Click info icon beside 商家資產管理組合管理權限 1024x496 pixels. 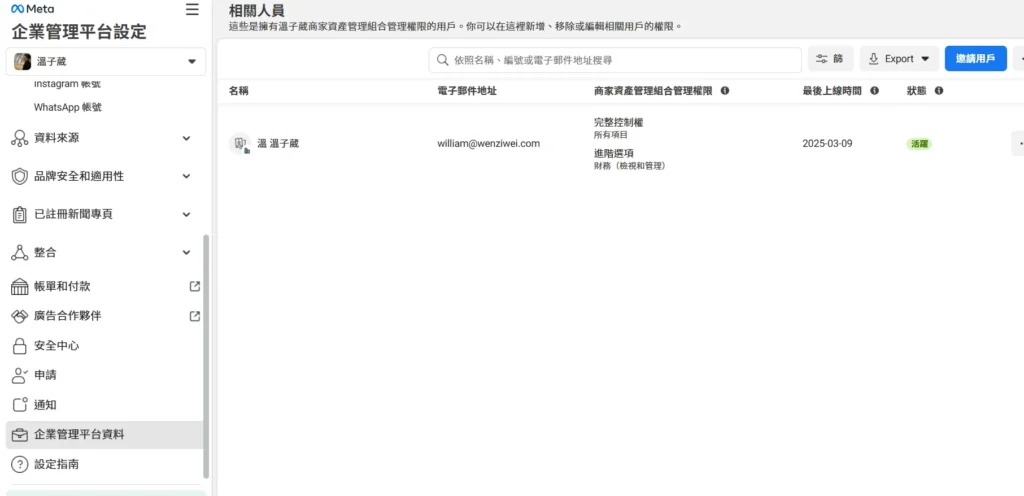(x=725, y=91)
